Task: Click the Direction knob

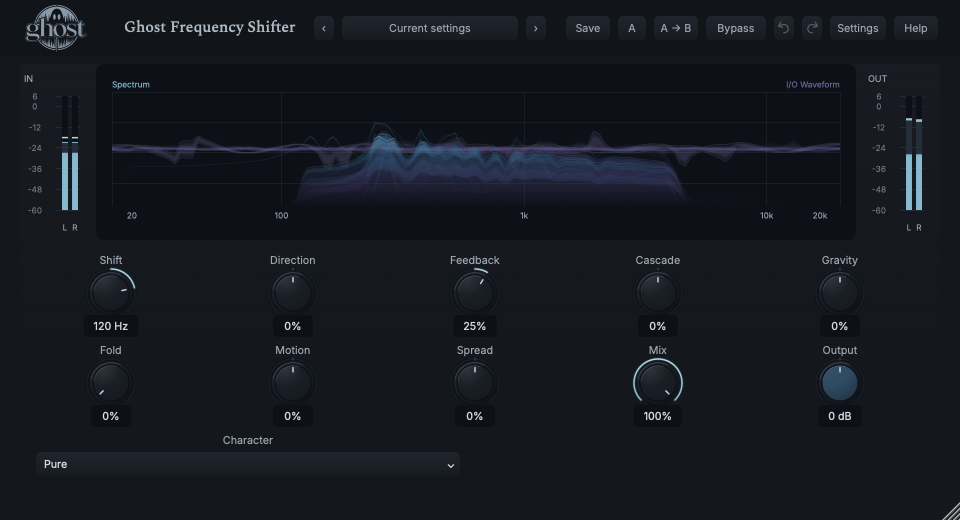Action: (293, 292)
